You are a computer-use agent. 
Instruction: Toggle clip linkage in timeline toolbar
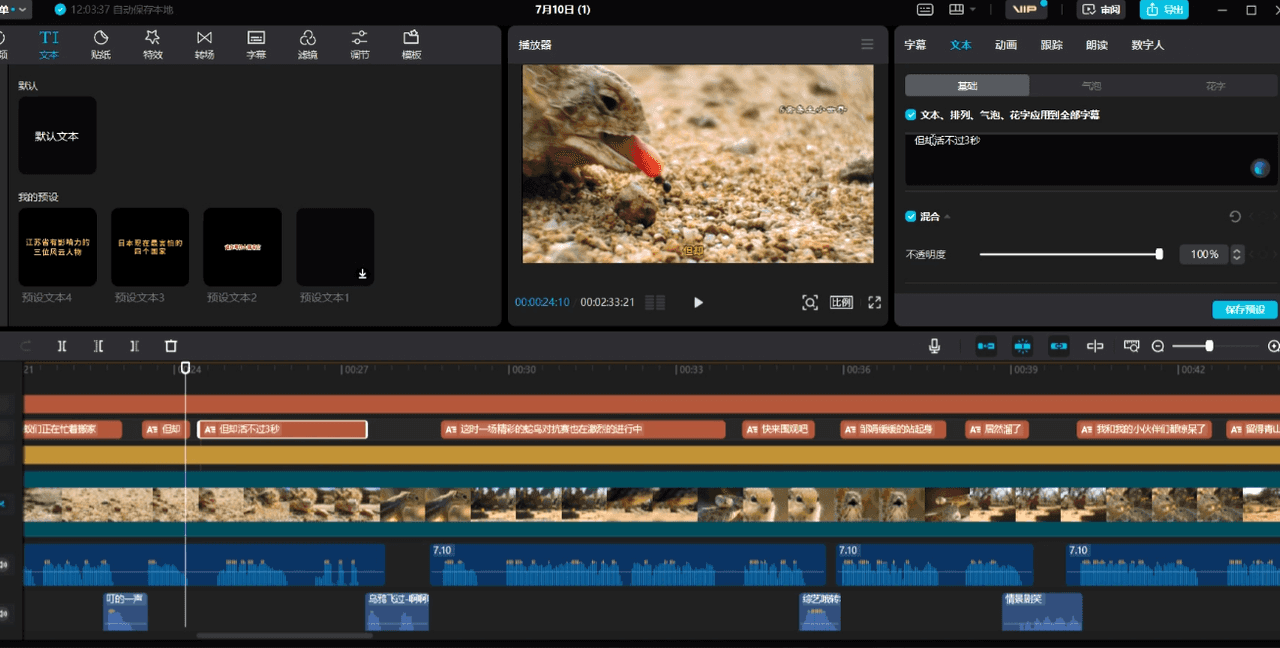(1058, 346)
